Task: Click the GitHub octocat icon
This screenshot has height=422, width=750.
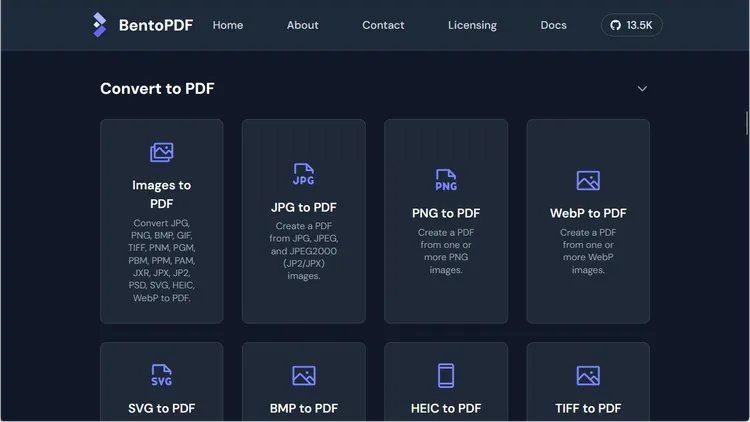Action: point(616,25)
